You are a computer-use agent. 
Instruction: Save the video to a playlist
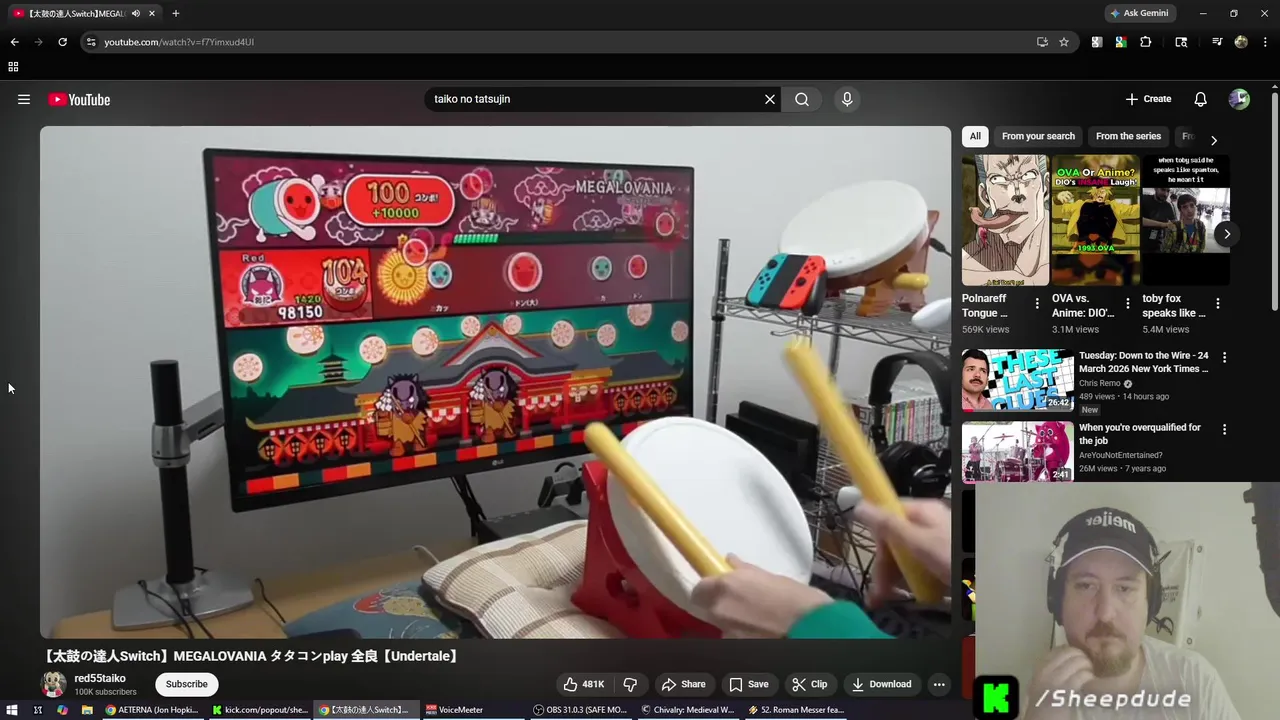748,684
